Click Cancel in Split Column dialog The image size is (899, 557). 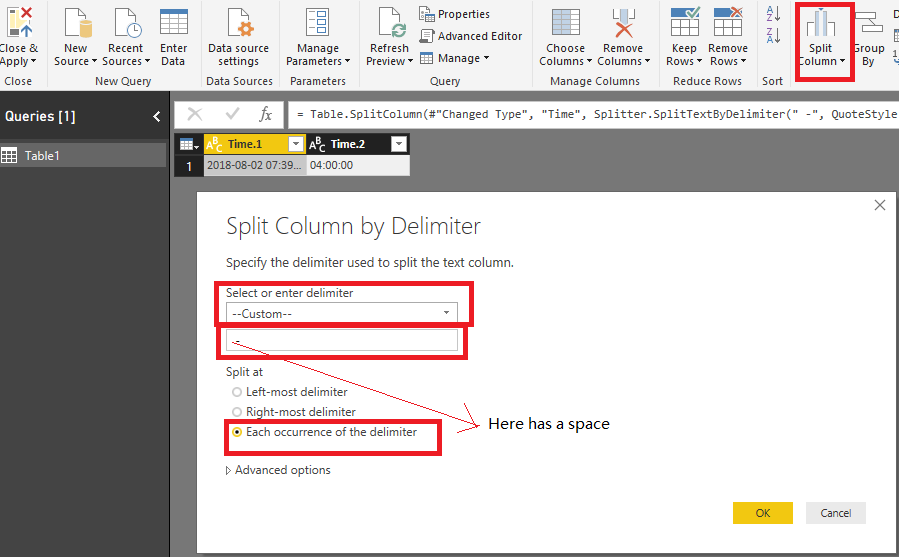835,513
